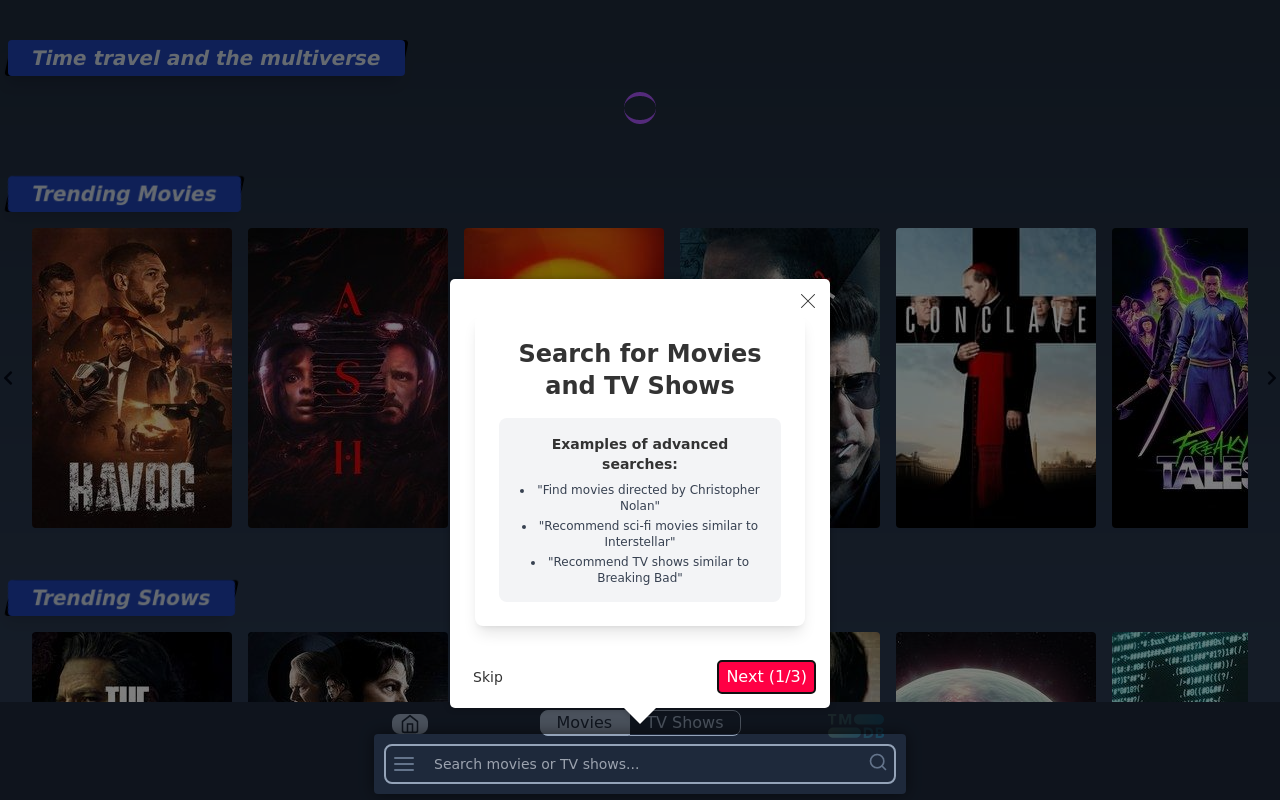Focus the search movies or TV shows field
This screenshot has width=1280, height=800.
coord(640,764)
